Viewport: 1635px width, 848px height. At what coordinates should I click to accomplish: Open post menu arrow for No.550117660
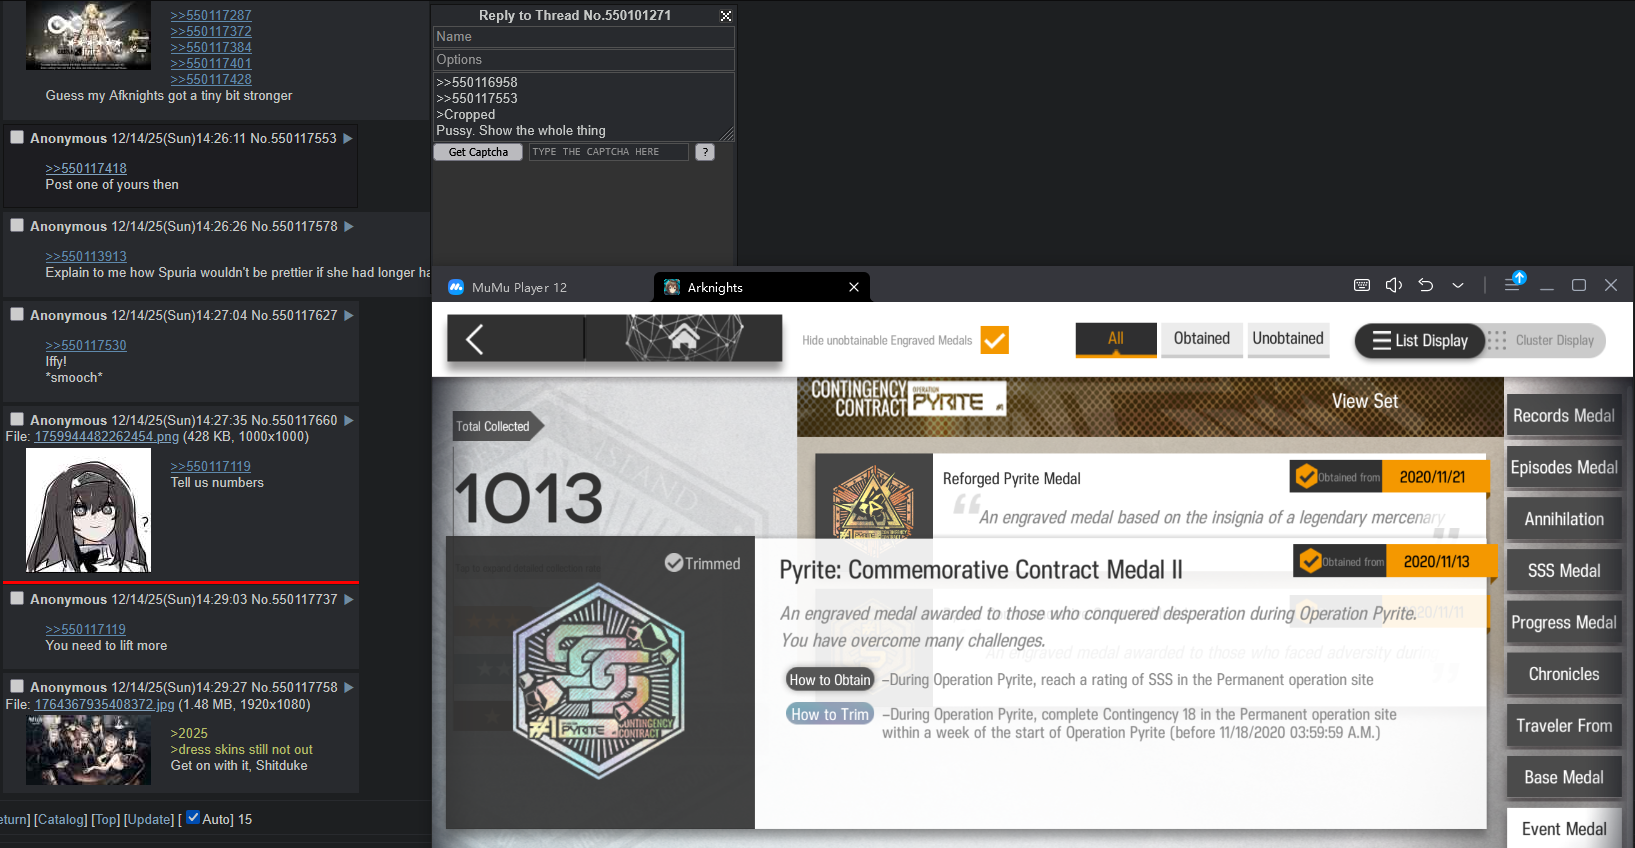[x=349, y=420]
